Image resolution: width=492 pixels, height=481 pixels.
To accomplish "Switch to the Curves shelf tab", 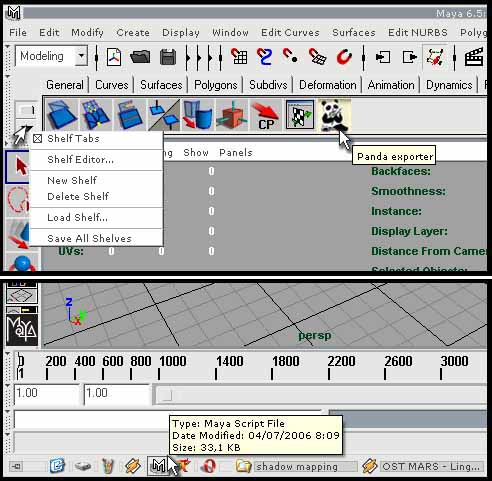I will coord(112,85).
